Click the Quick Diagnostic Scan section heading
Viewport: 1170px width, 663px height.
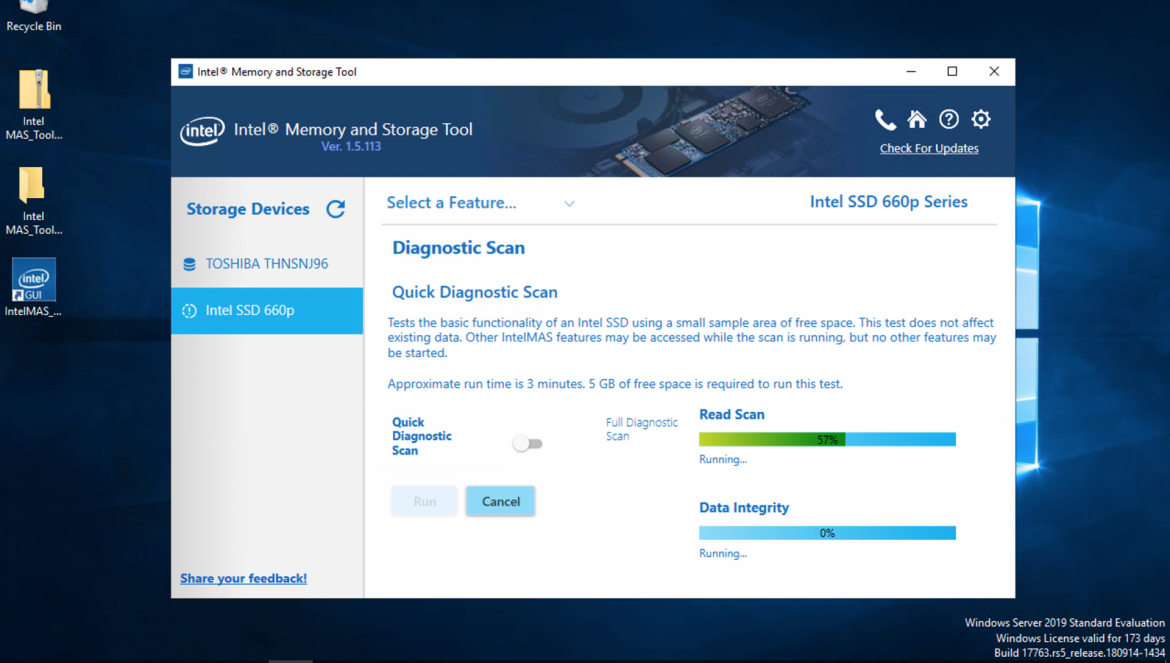(475, 292)
